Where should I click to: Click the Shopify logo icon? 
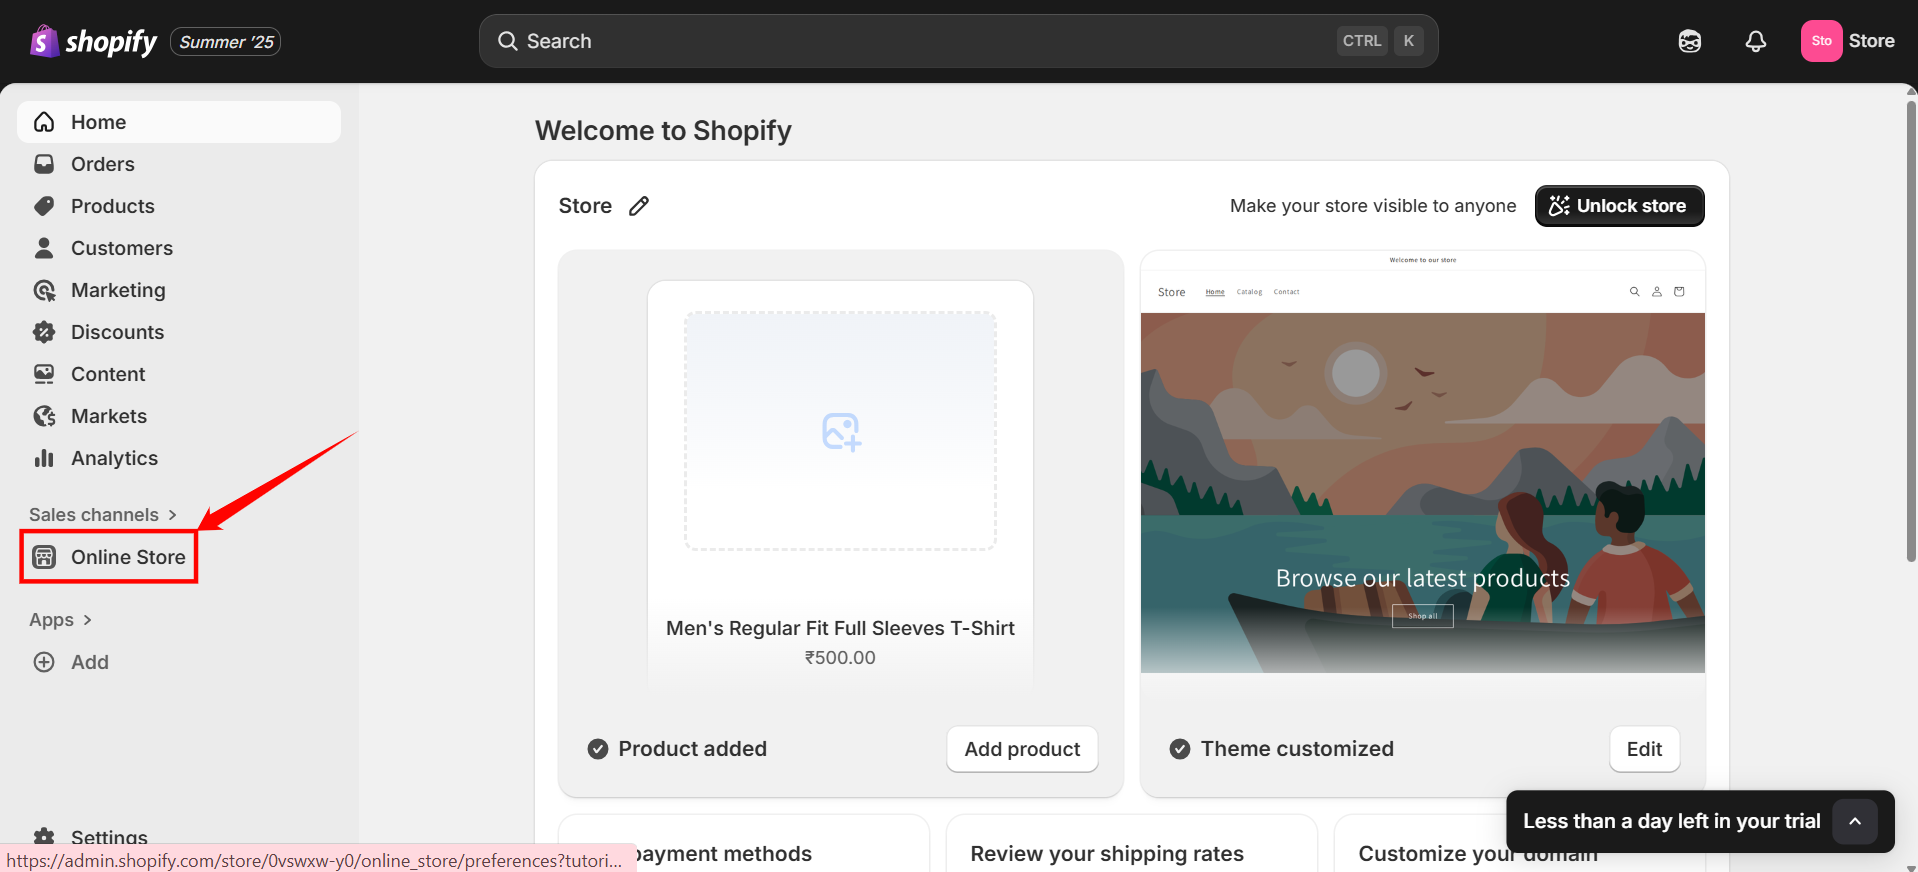click(44, 41)
